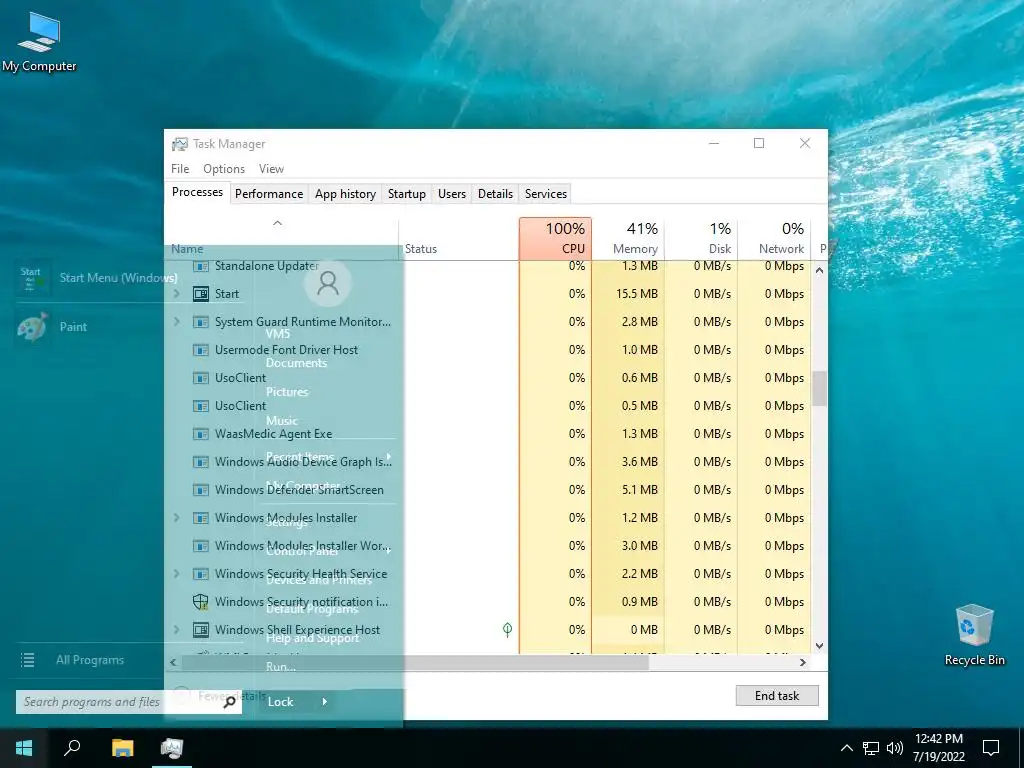Open Pictures in the start menu
Viewport: 1024px width, 768px height.
tap(287, 392)
